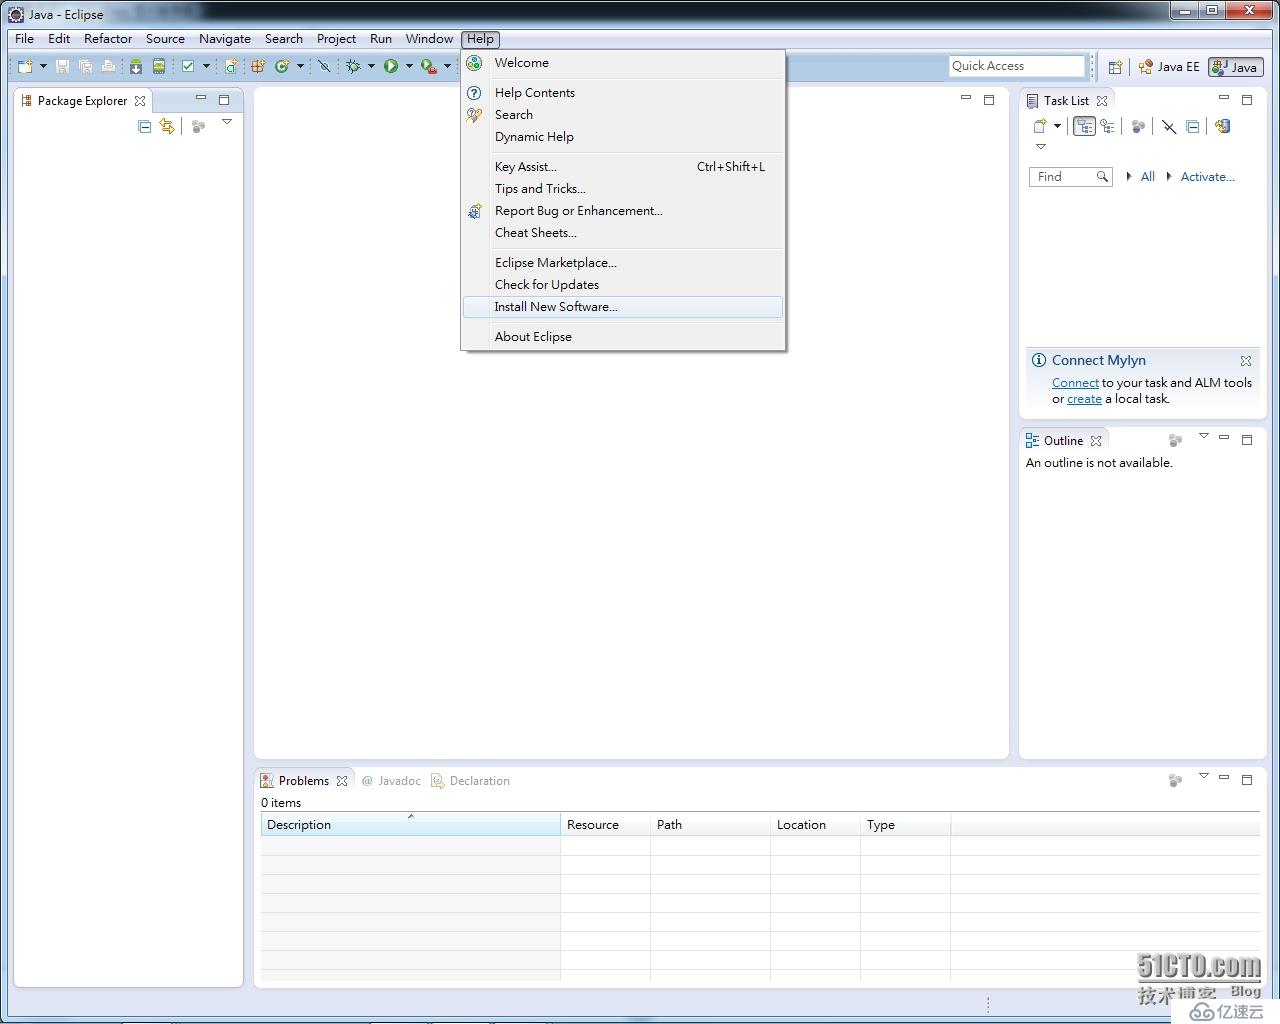Open the Run dropdown arrow
Image resolution: width=1280 pixels, height=1024 pixels.
[x=409, y=66]
